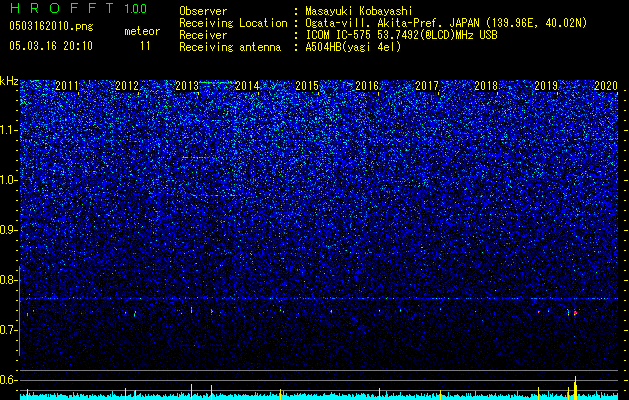Viewport: 629px width, 400px height.
Task: Click the receiver ICOM IC-575 line
Action: (x=401, y=35)
